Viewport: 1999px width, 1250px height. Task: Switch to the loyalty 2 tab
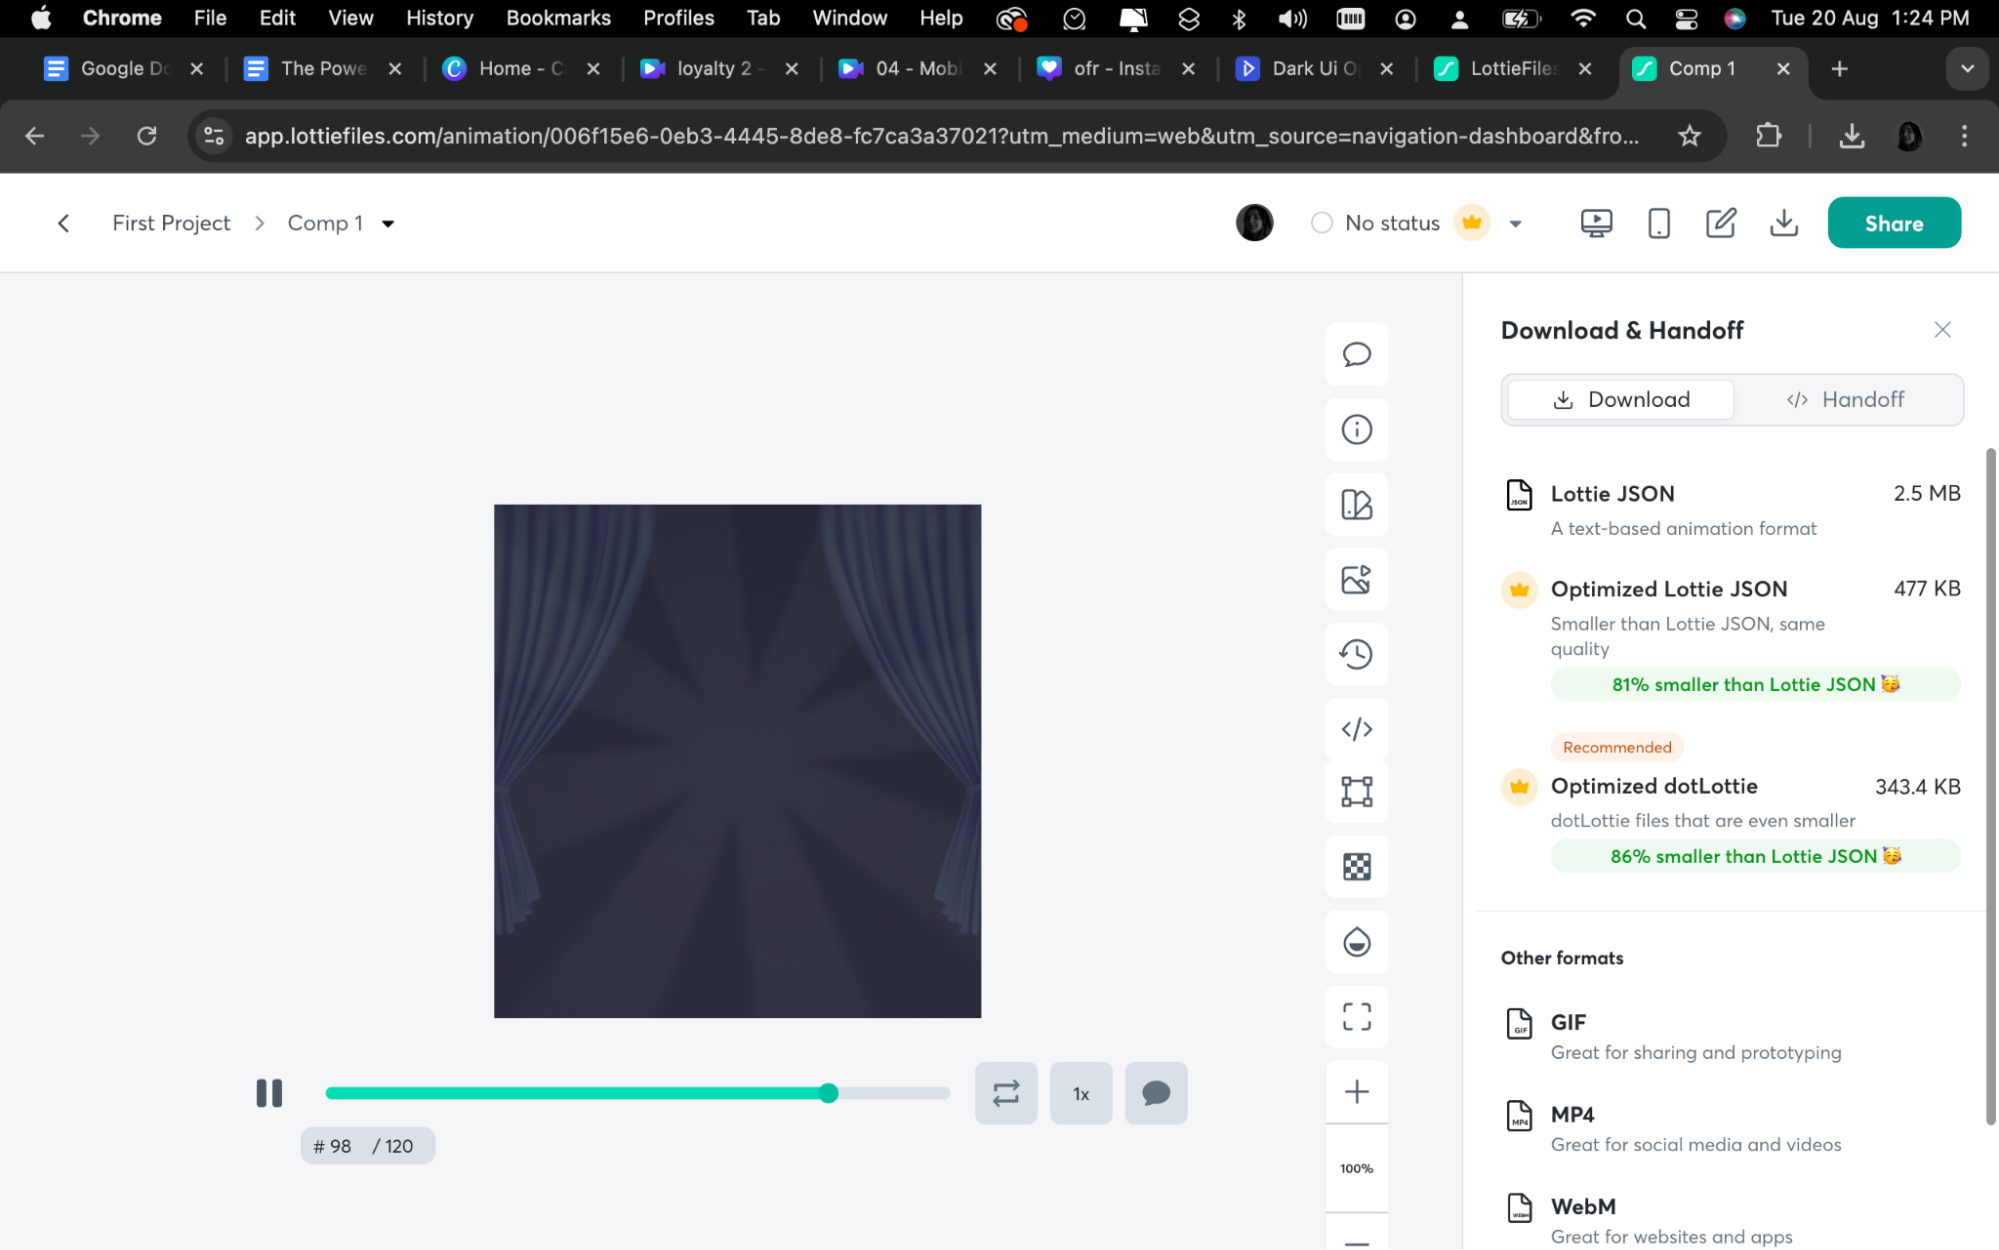pos(719,69)
